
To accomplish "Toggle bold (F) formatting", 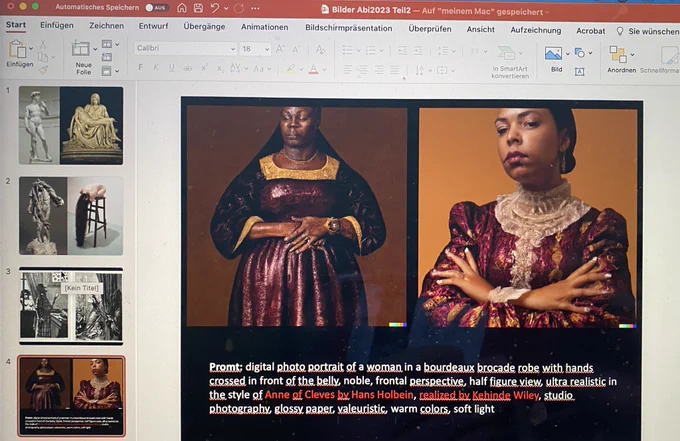I will tap(141, 67).
